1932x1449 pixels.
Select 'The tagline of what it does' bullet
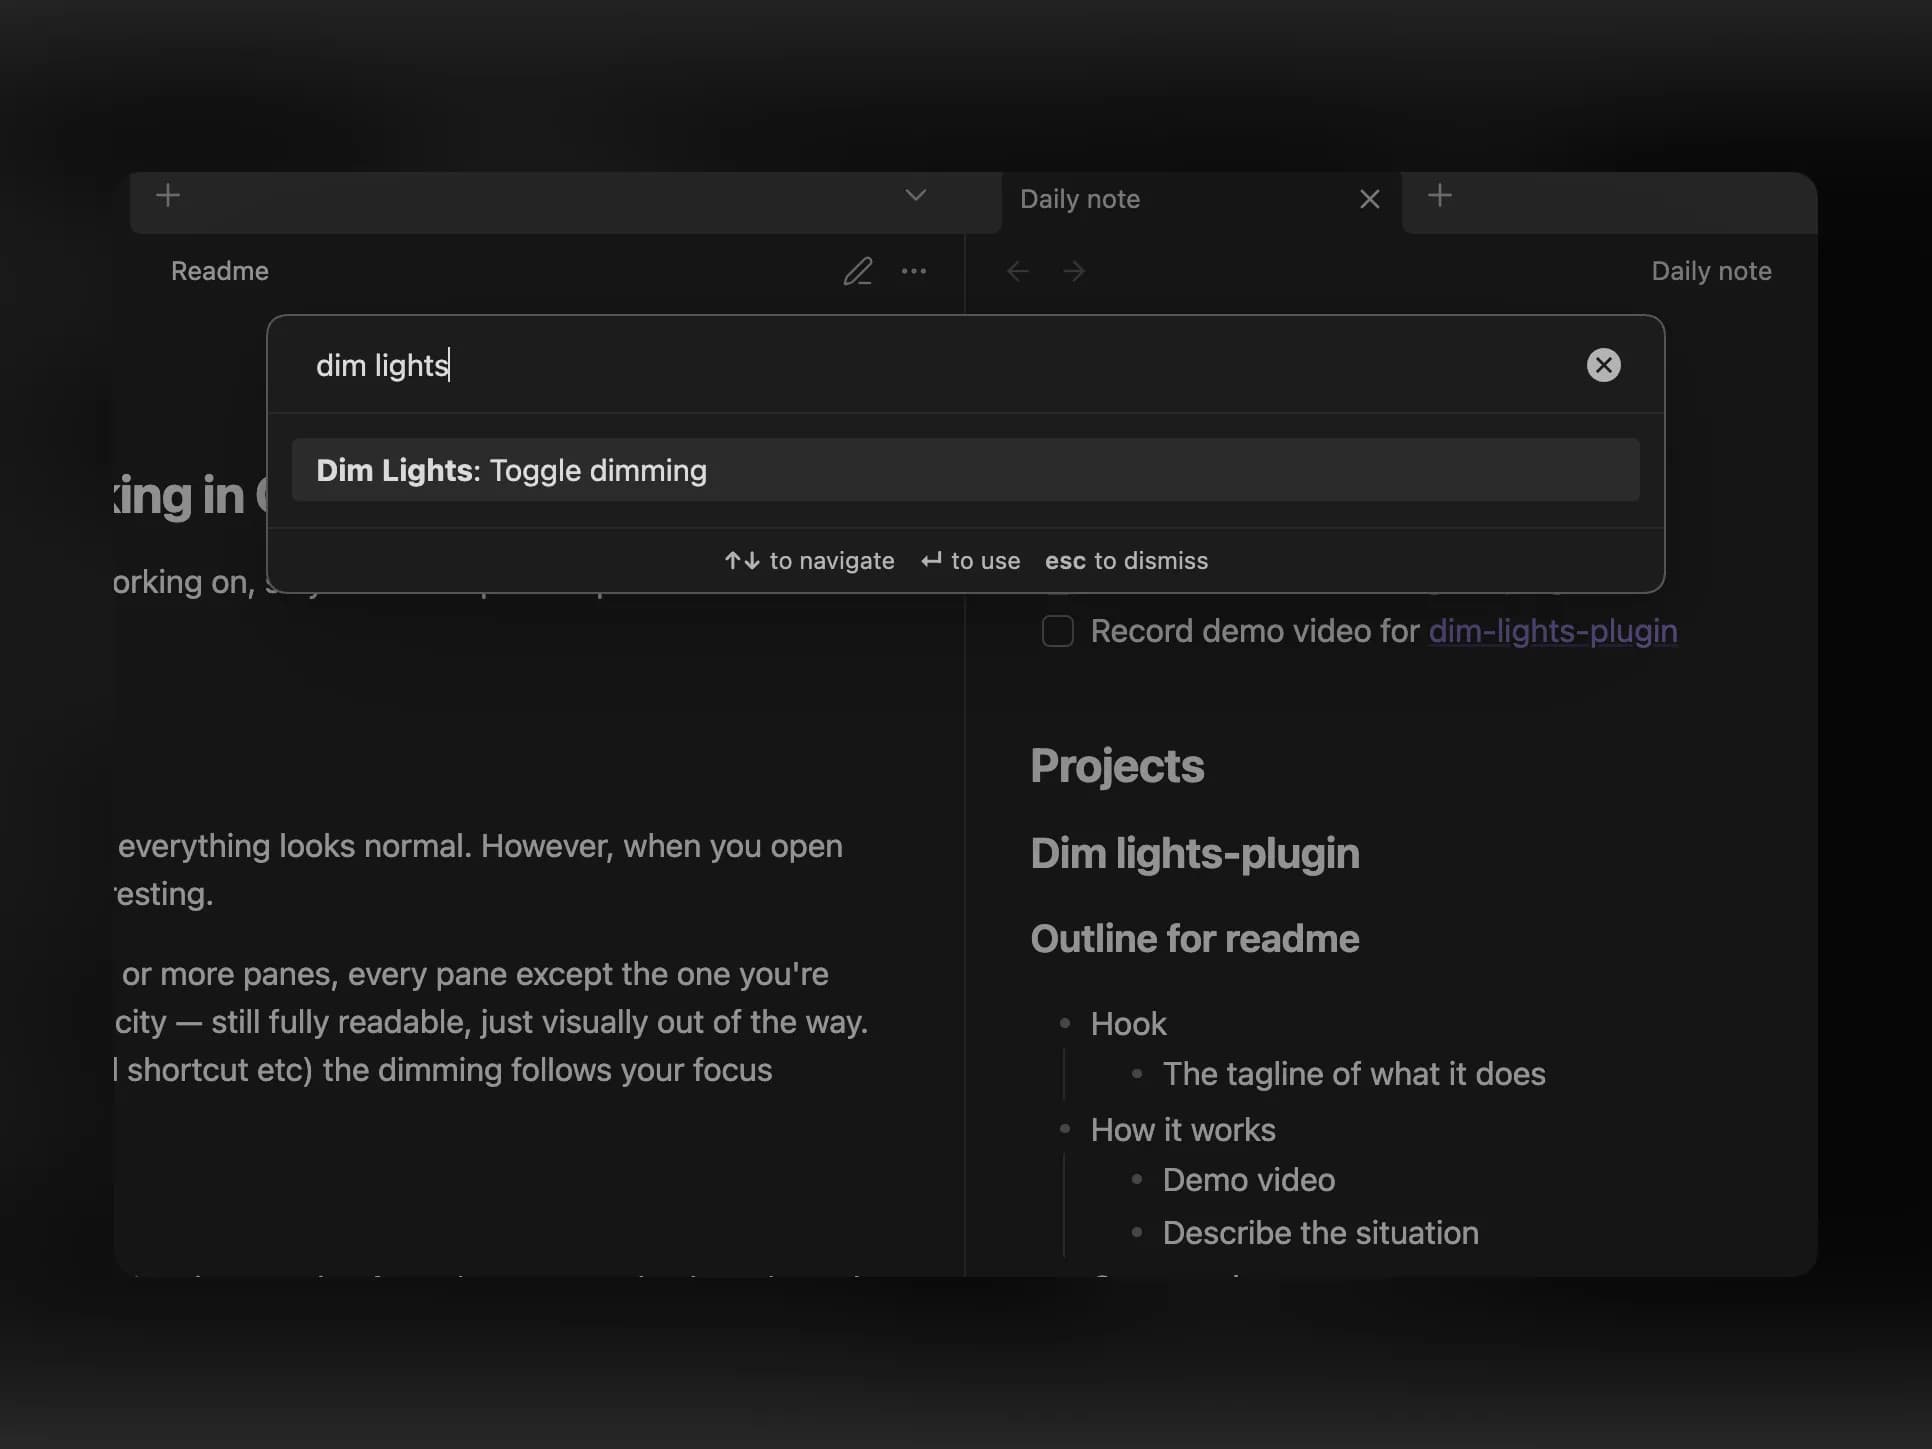point(1354,1074)
